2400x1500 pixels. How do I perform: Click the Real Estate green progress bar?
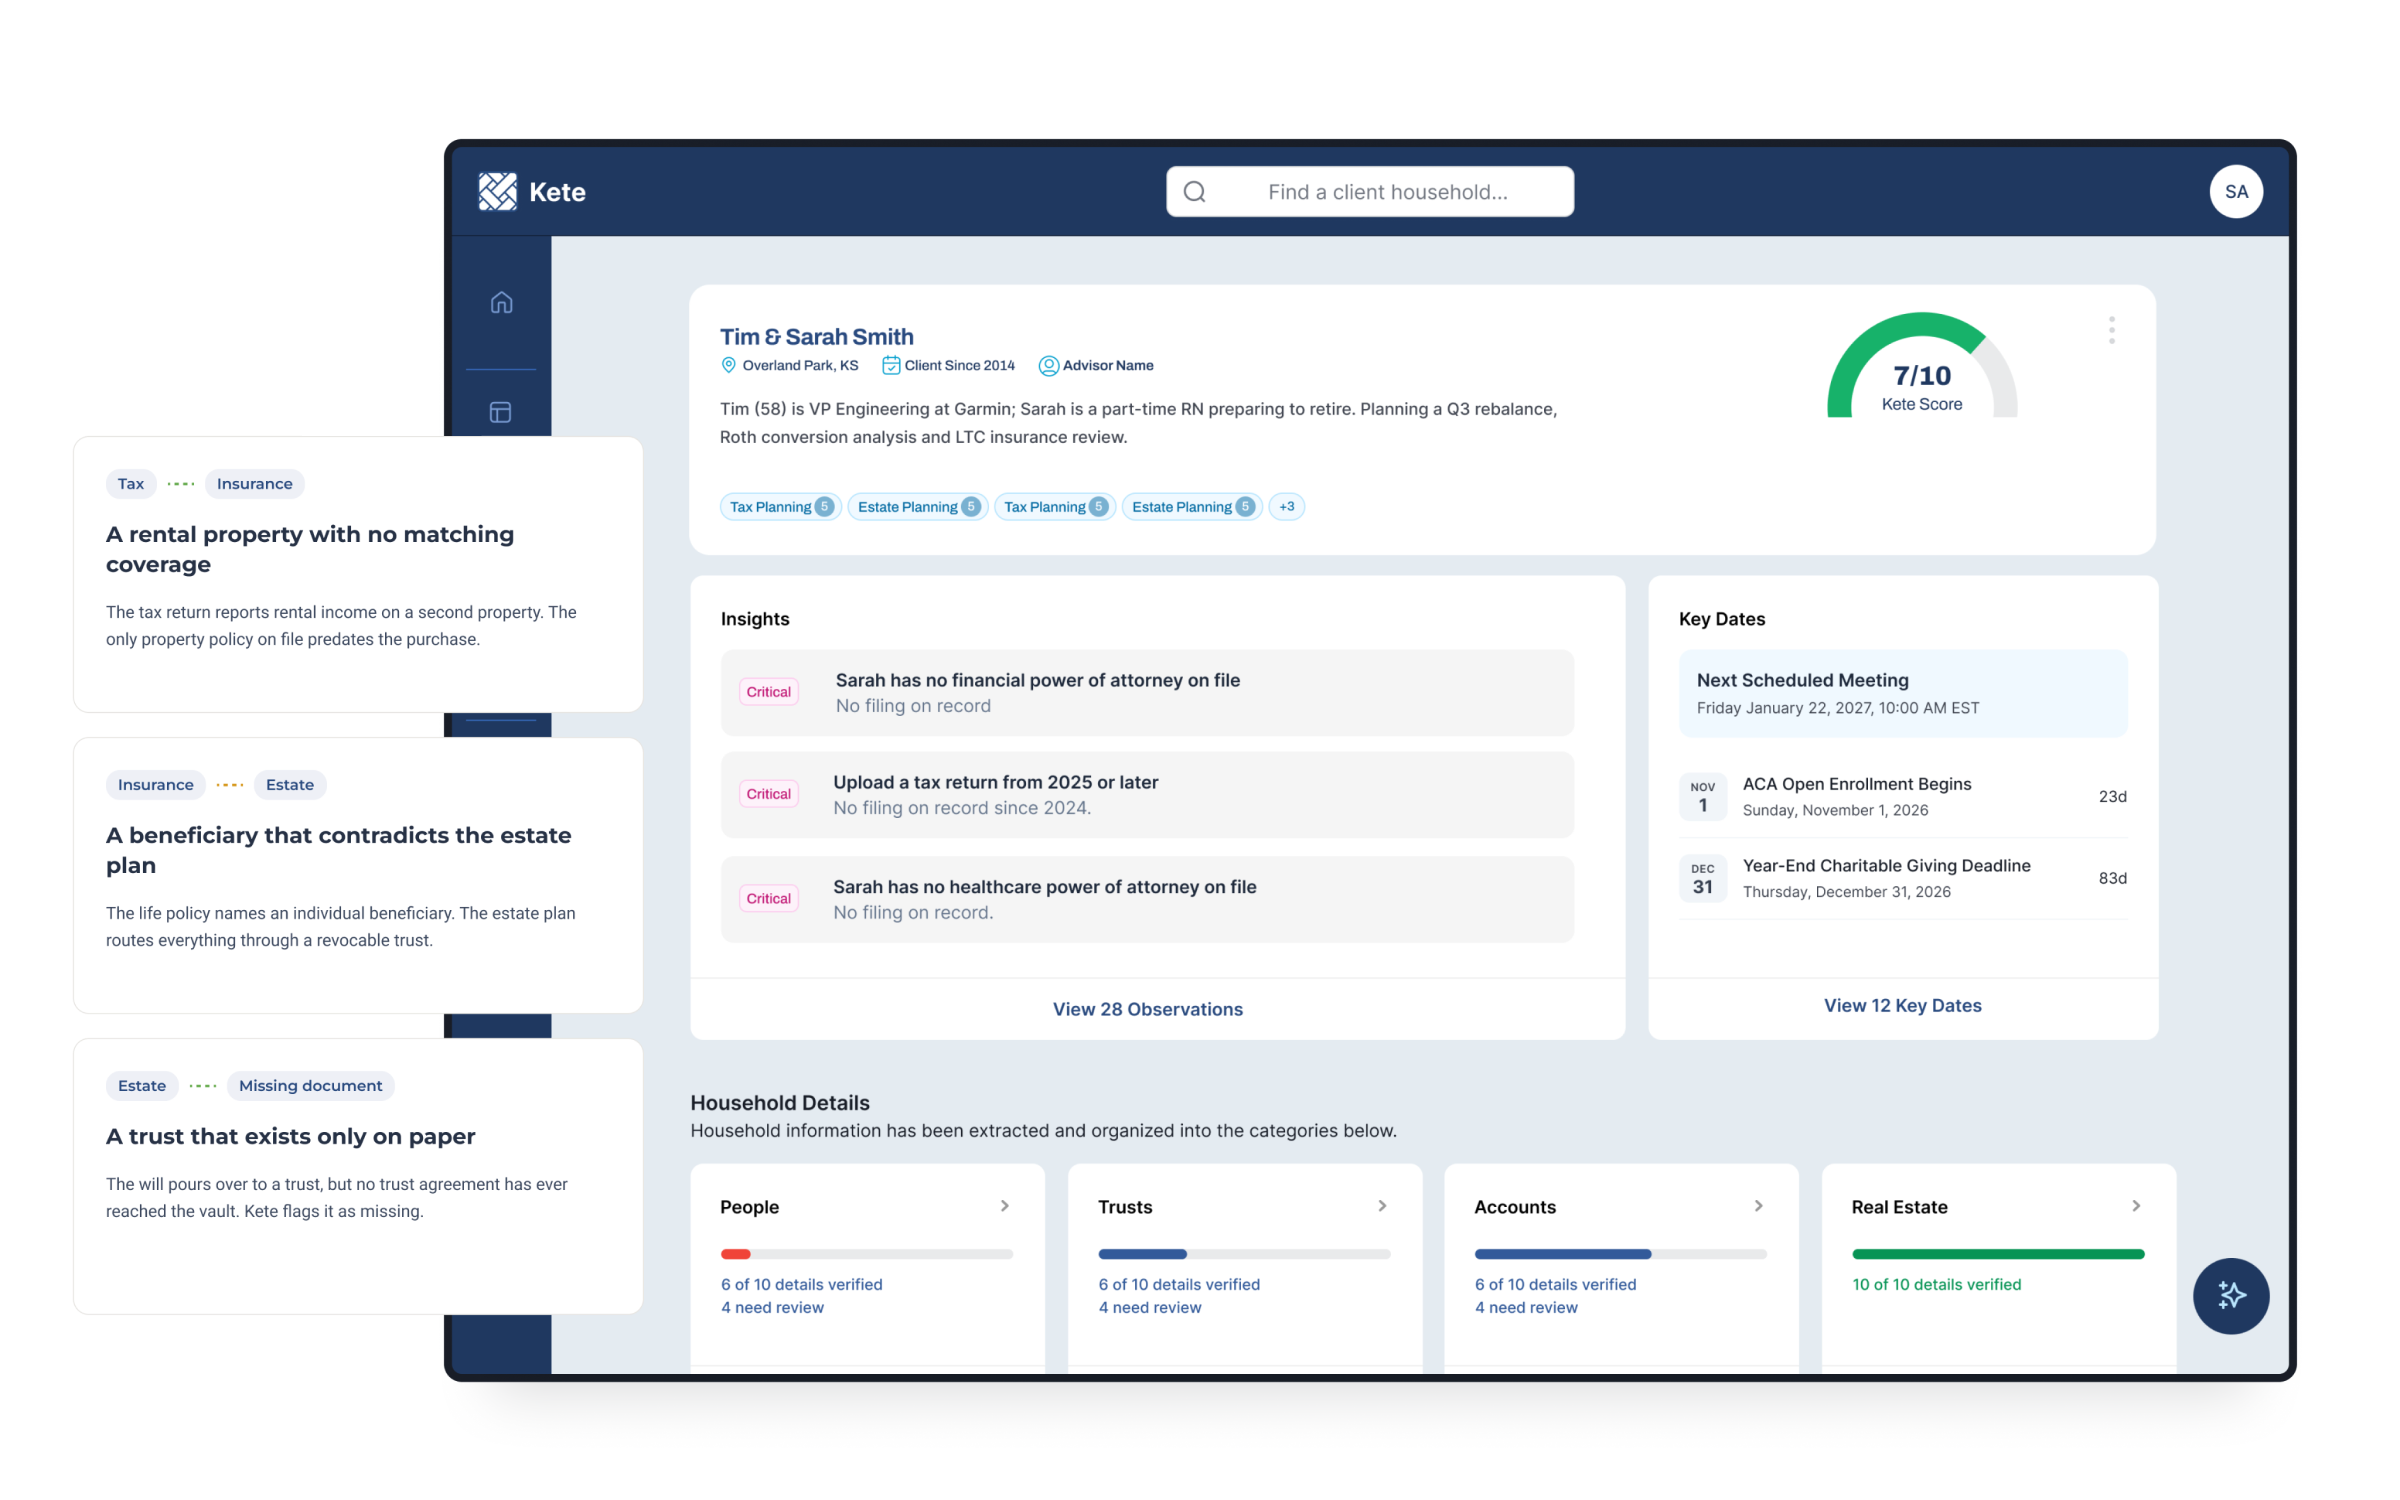point(1997,1253)
